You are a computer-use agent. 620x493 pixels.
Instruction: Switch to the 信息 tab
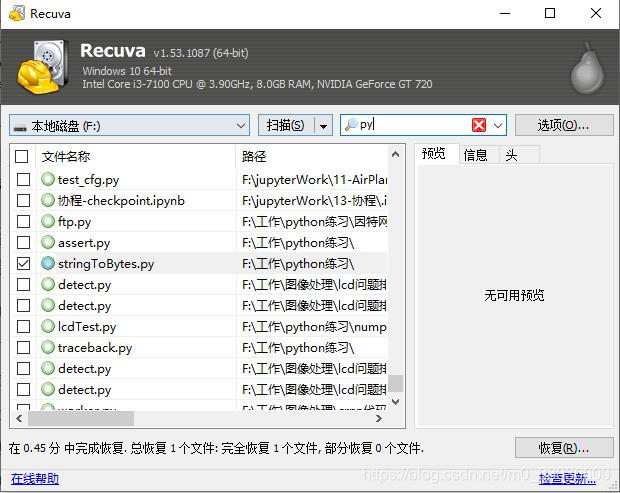point(476,155)
